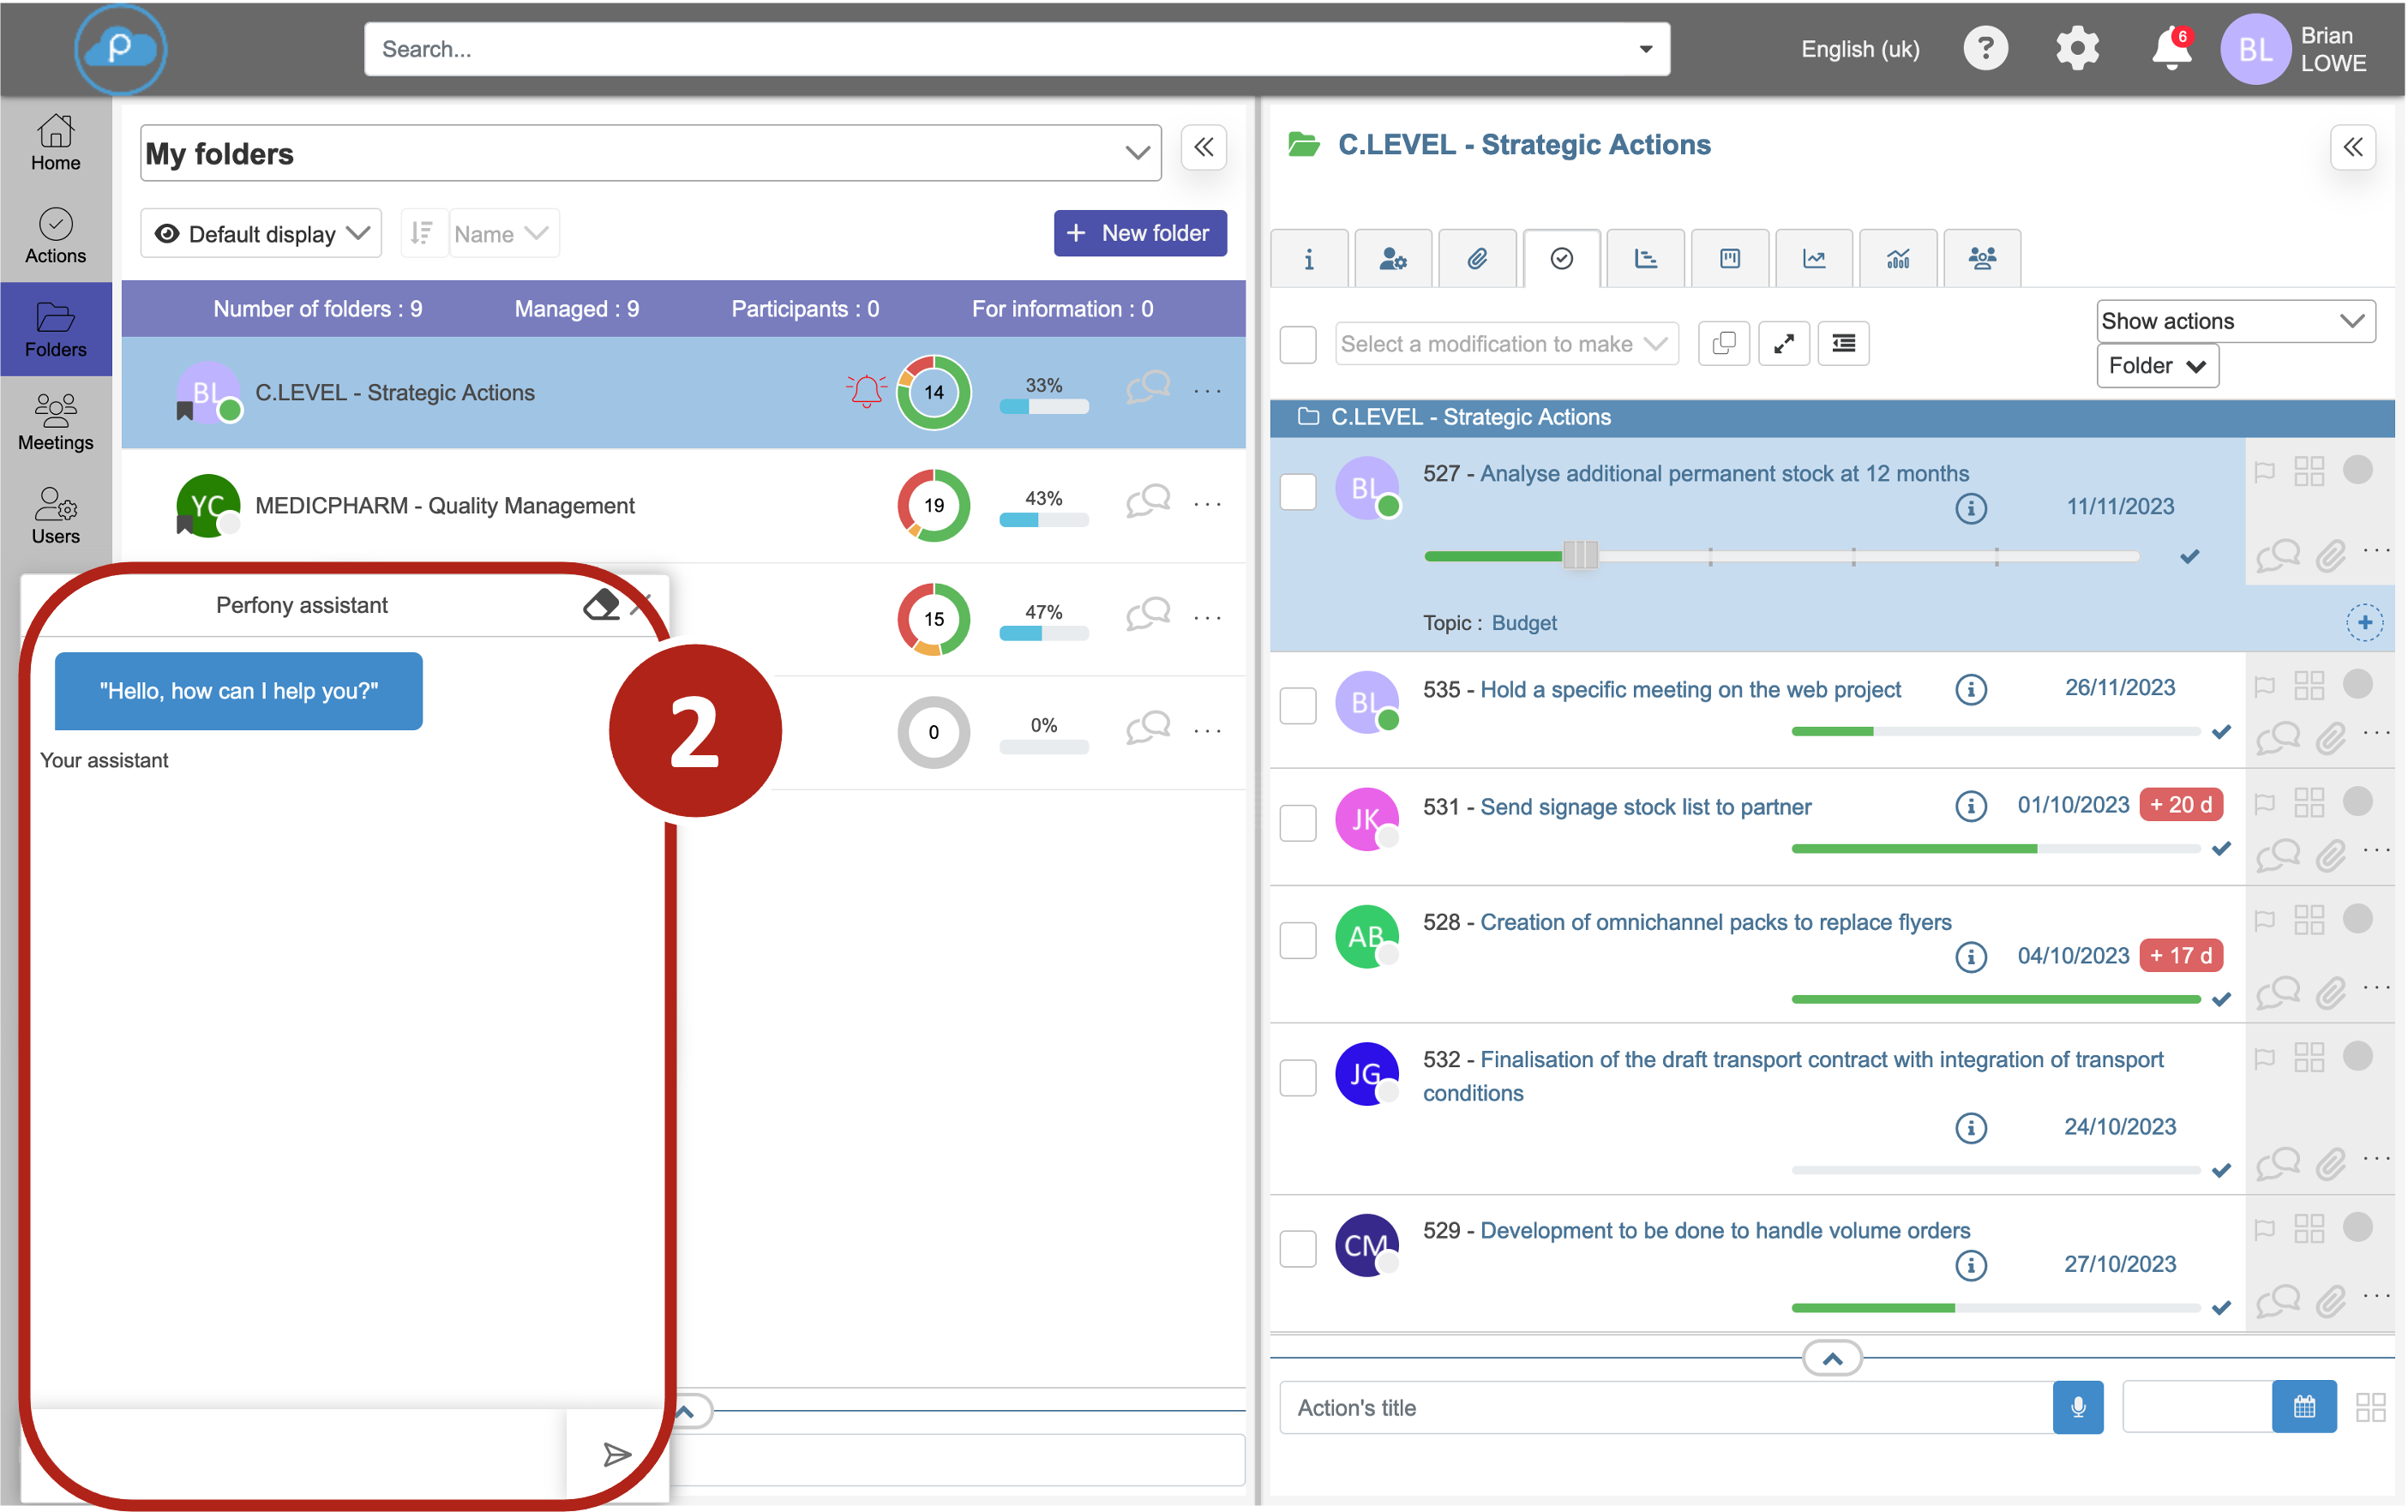Viewport: 2408px width, 1512px height.
Task: Switch to the attachments paperclip tab
Action: tap(1477, 259)
